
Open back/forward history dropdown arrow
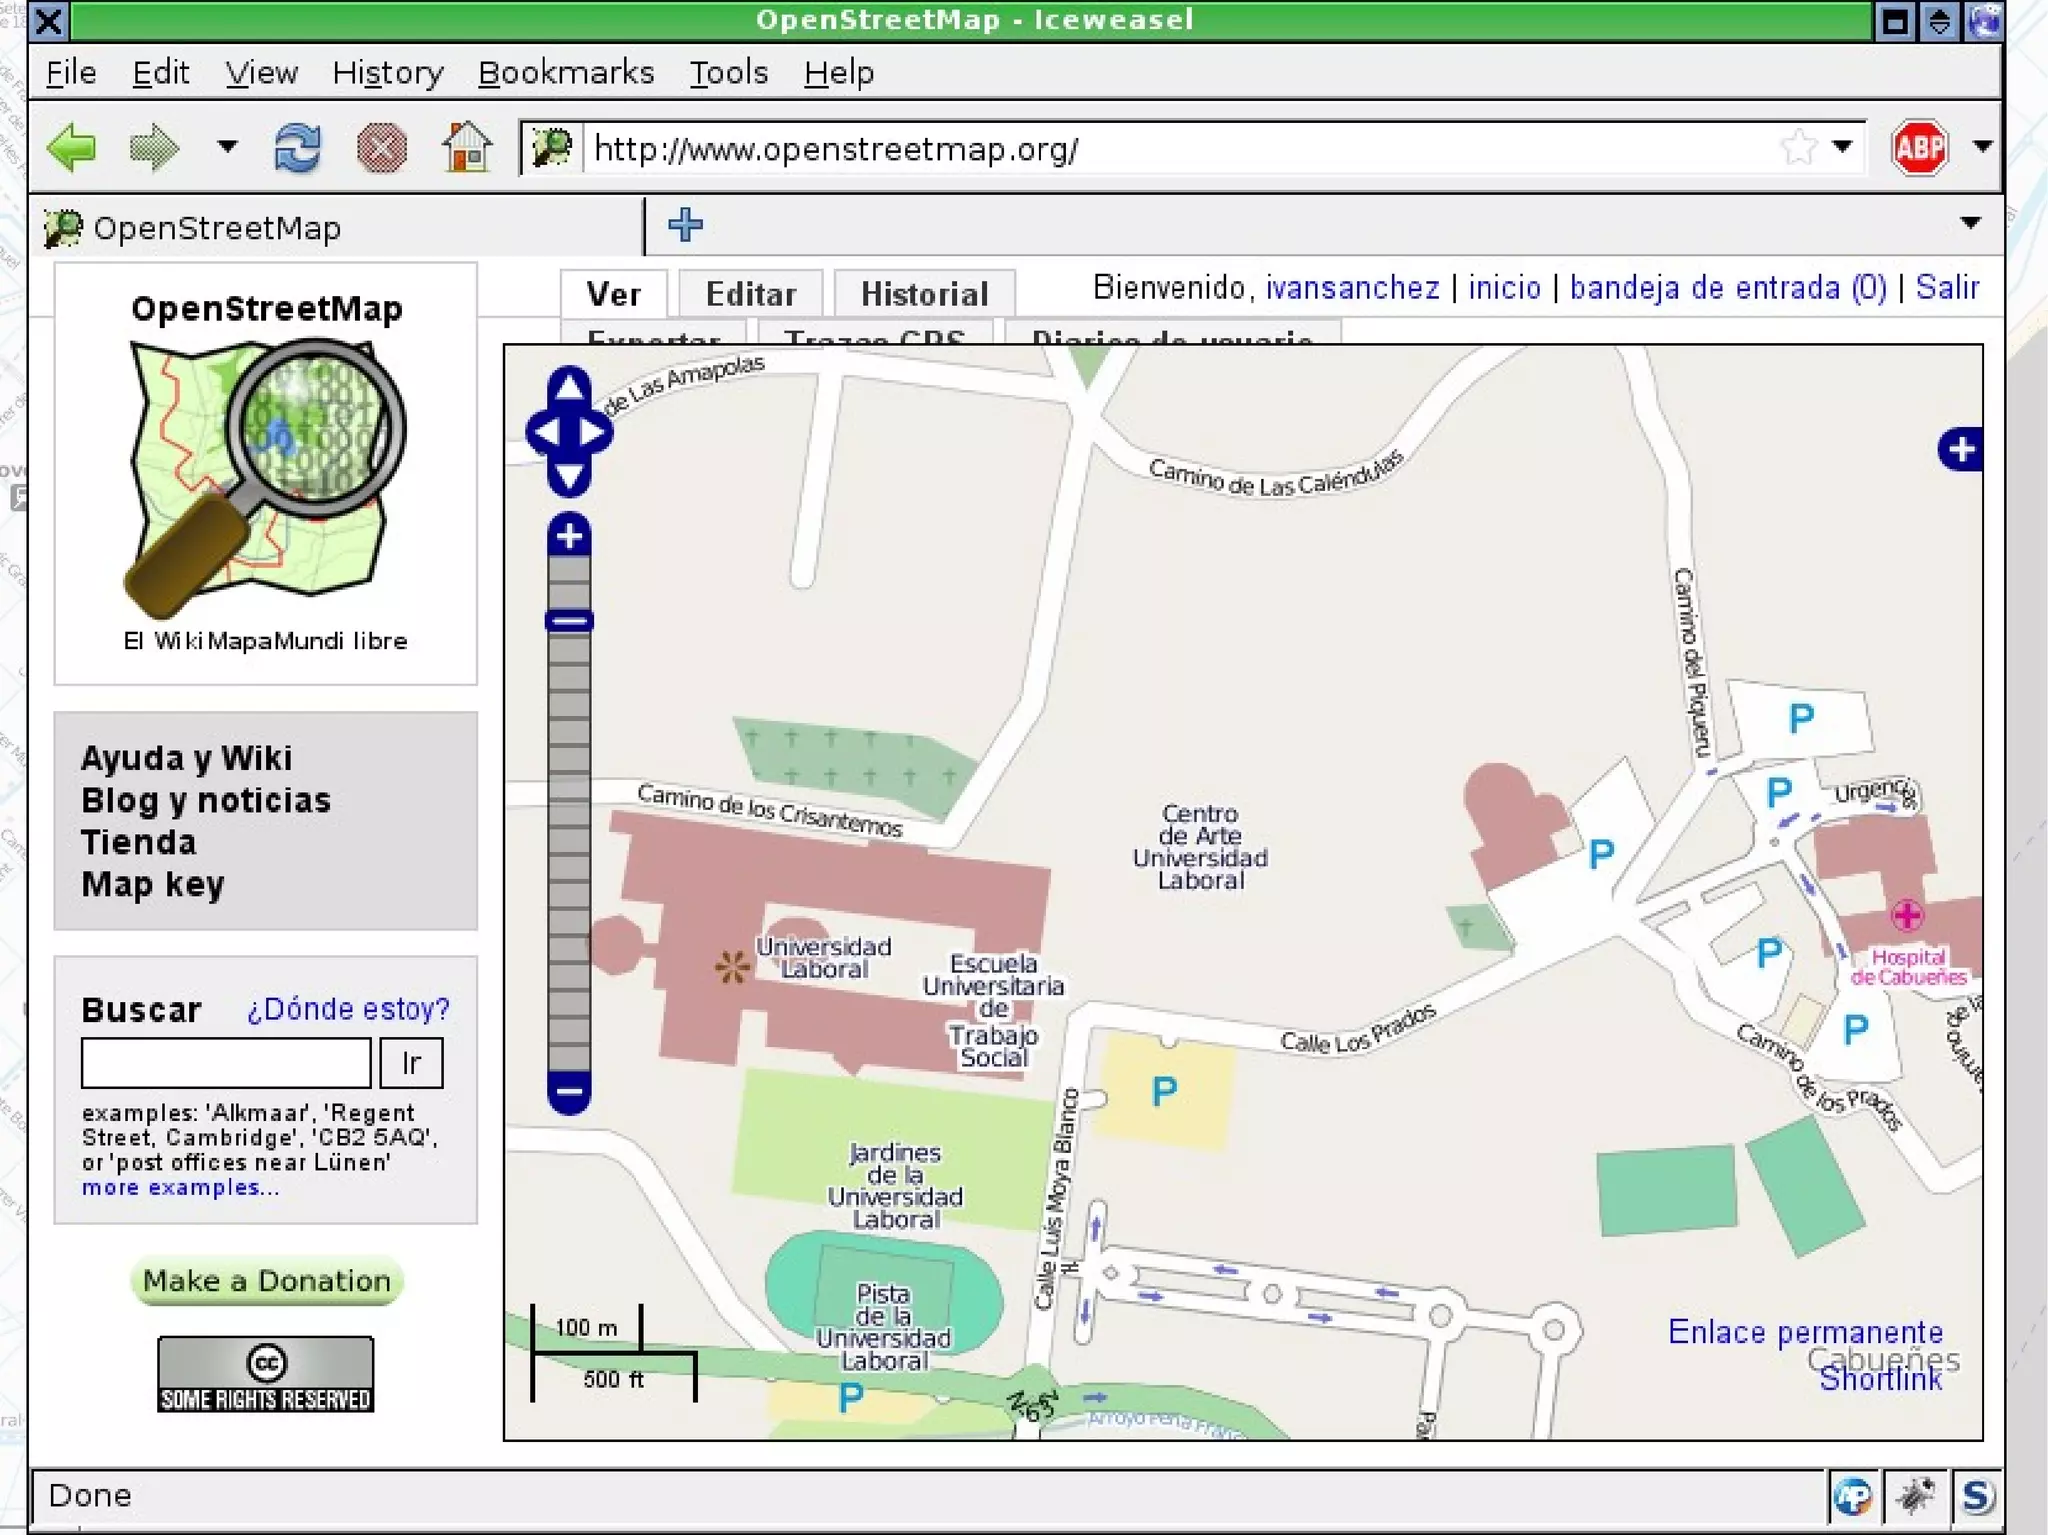227,147
